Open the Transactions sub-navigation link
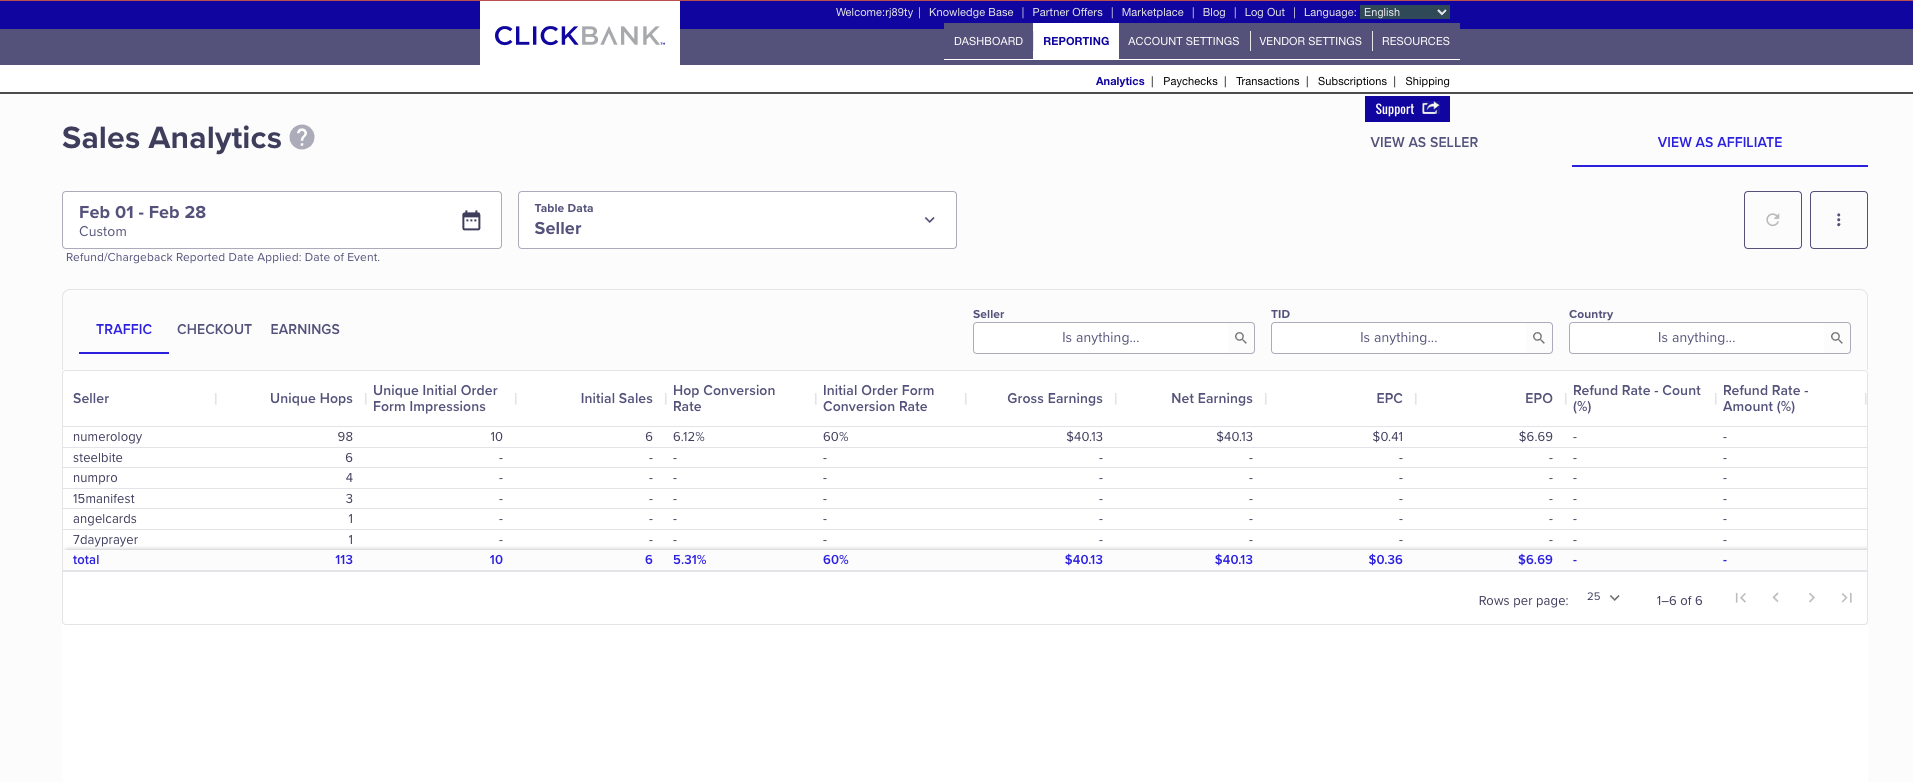Screen dimensions: 1913x782 point(1267,81)
